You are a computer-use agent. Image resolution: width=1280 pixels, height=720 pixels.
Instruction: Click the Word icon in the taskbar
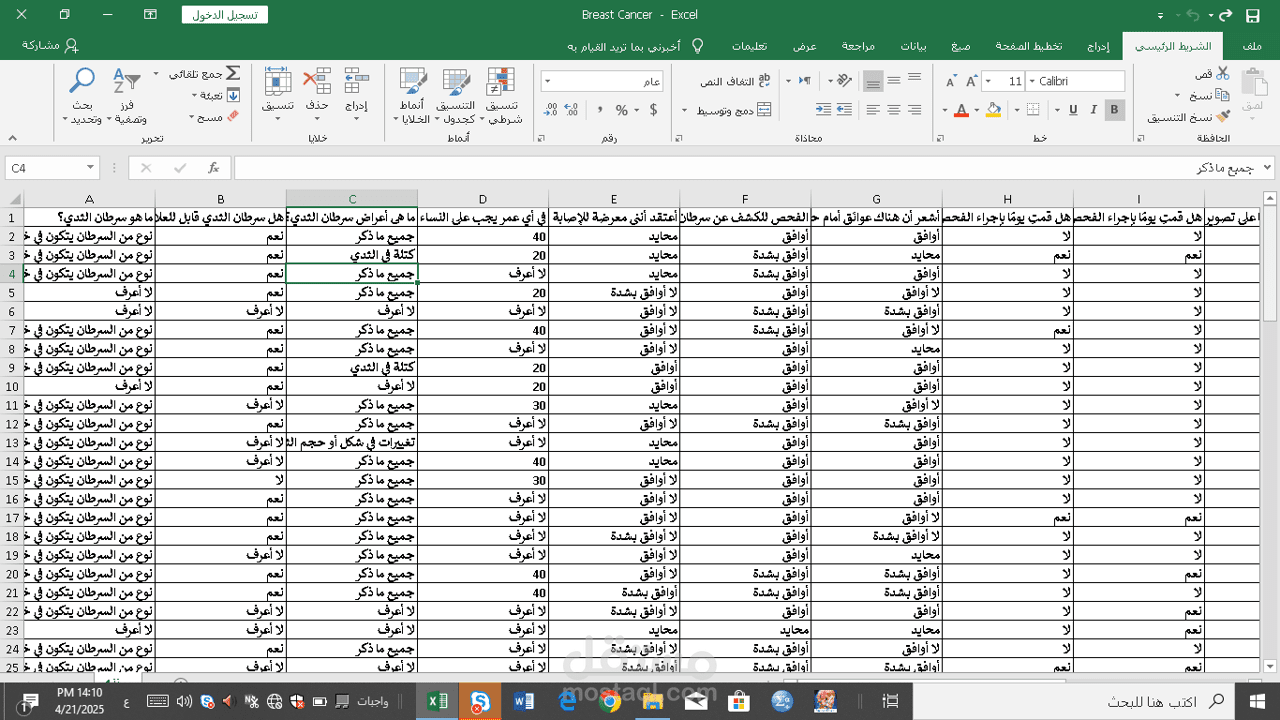pyautogui.click(x=524, y=702)
